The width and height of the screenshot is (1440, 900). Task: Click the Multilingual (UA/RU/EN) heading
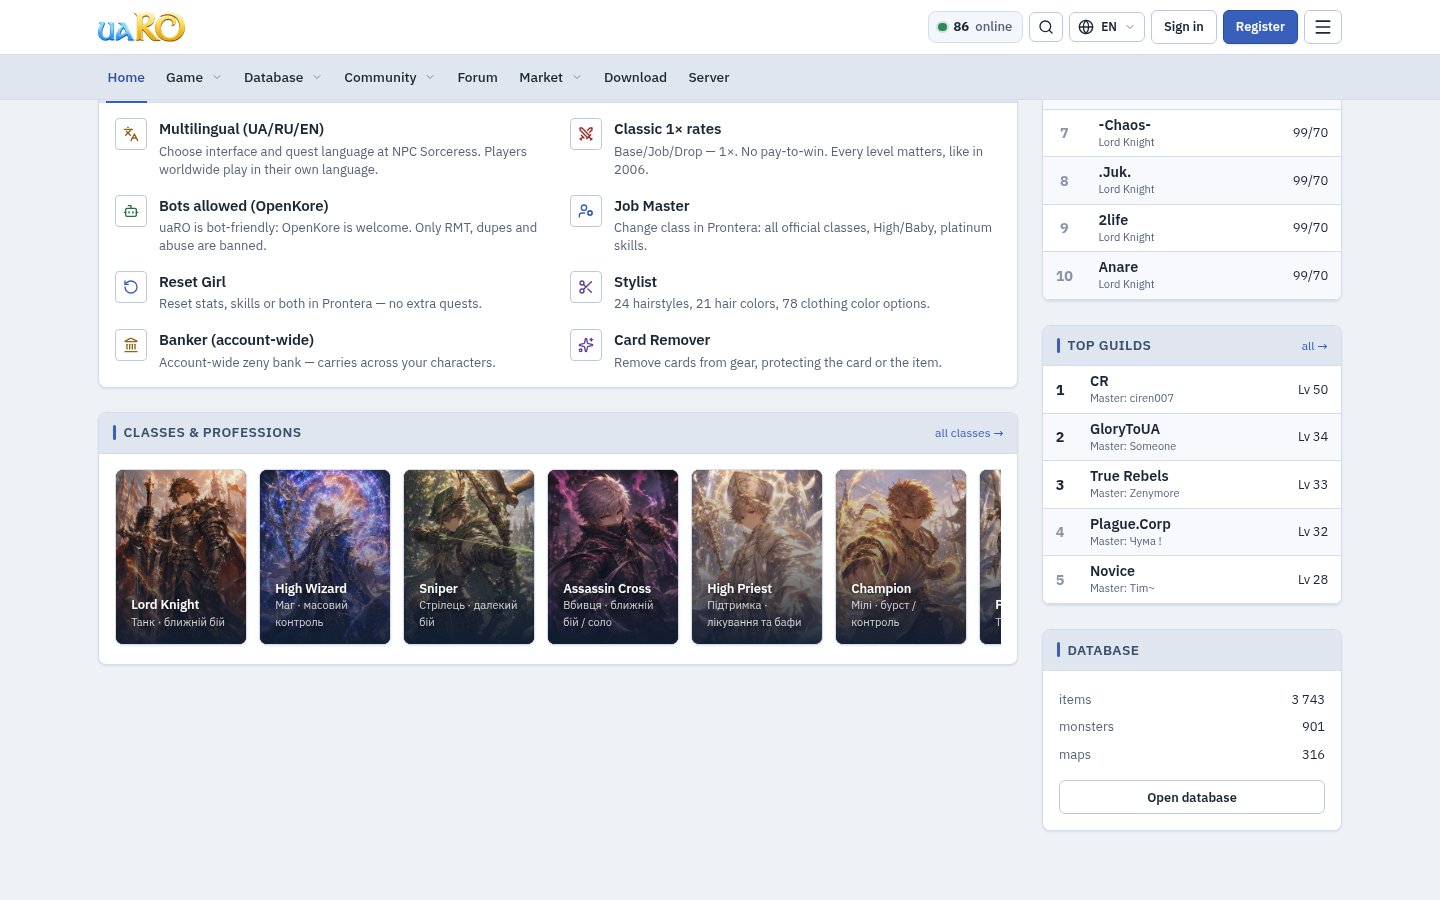(241, 129)
